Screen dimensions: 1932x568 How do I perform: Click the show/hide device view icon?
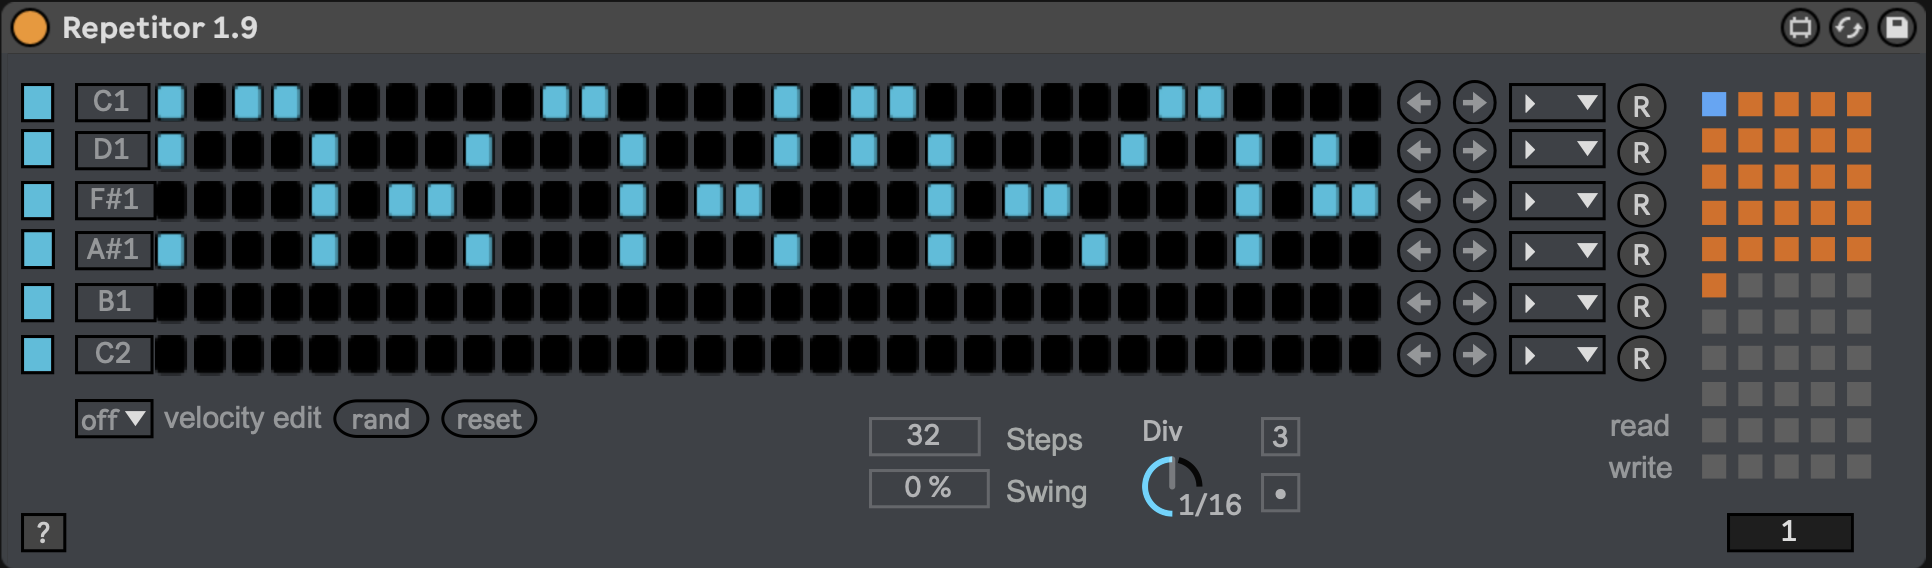(x=1799, y=28)
